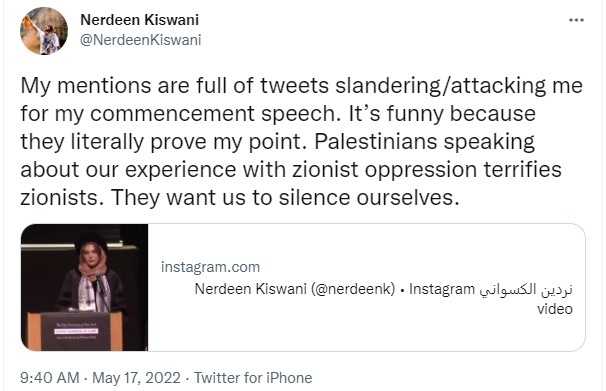Click the instagram.com domain label
The width and height of the screenshot is (606, 391).
point(210,267)
